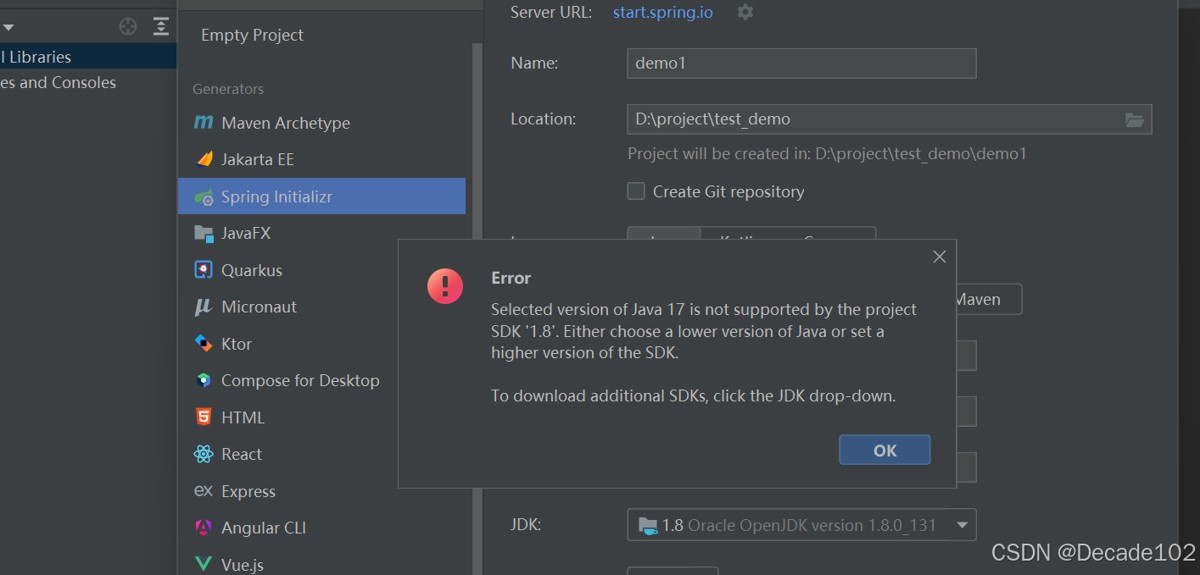Click the React generator icon
This screenshot has width=1200, height=575.
point(204,454)
